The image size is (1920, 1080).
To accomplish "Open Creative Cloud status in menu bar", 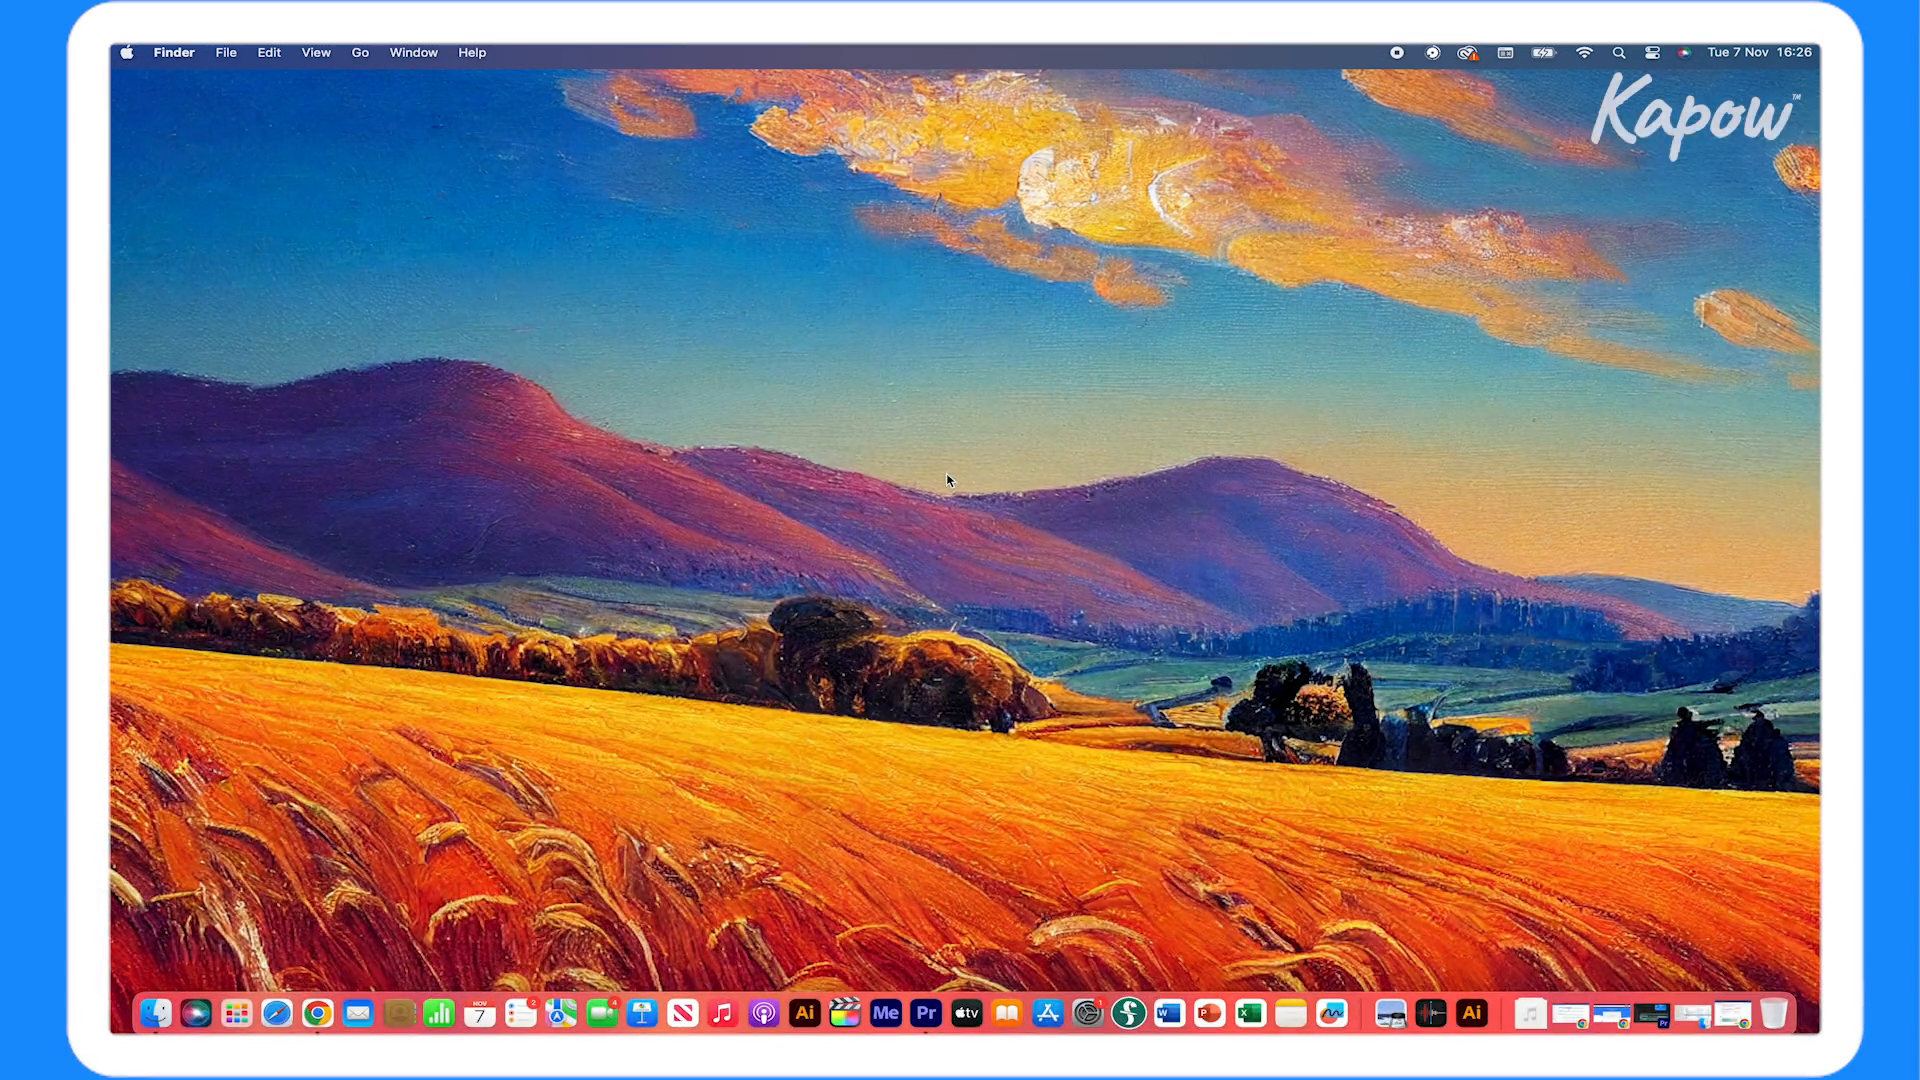I will click(1467, 53).
